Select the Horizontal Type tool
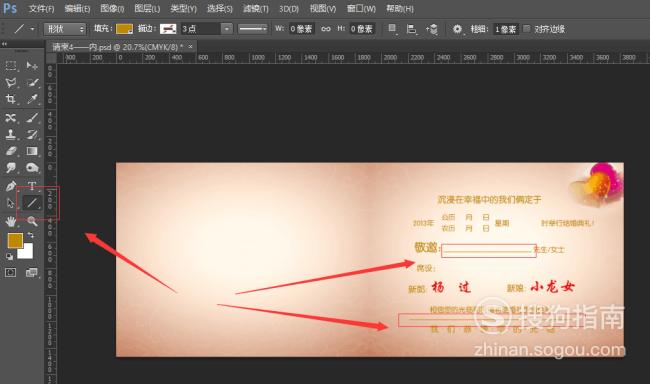 point(32,185)
